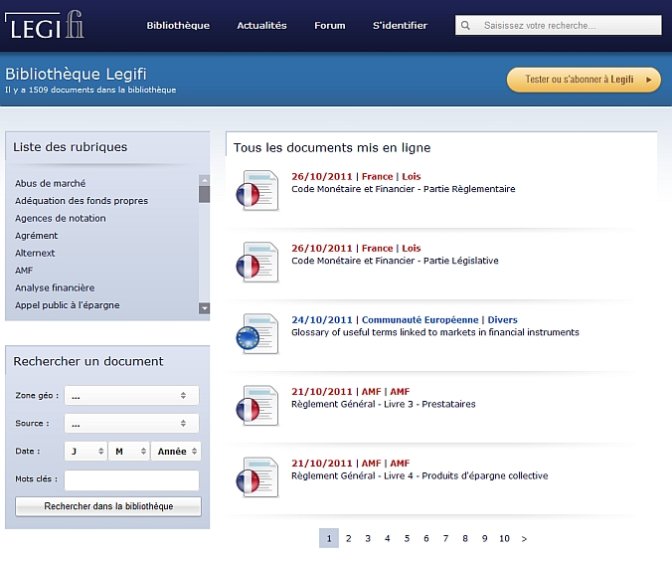Go to page 2
This screenshot has width=672, height=561.
coord(348,539)
